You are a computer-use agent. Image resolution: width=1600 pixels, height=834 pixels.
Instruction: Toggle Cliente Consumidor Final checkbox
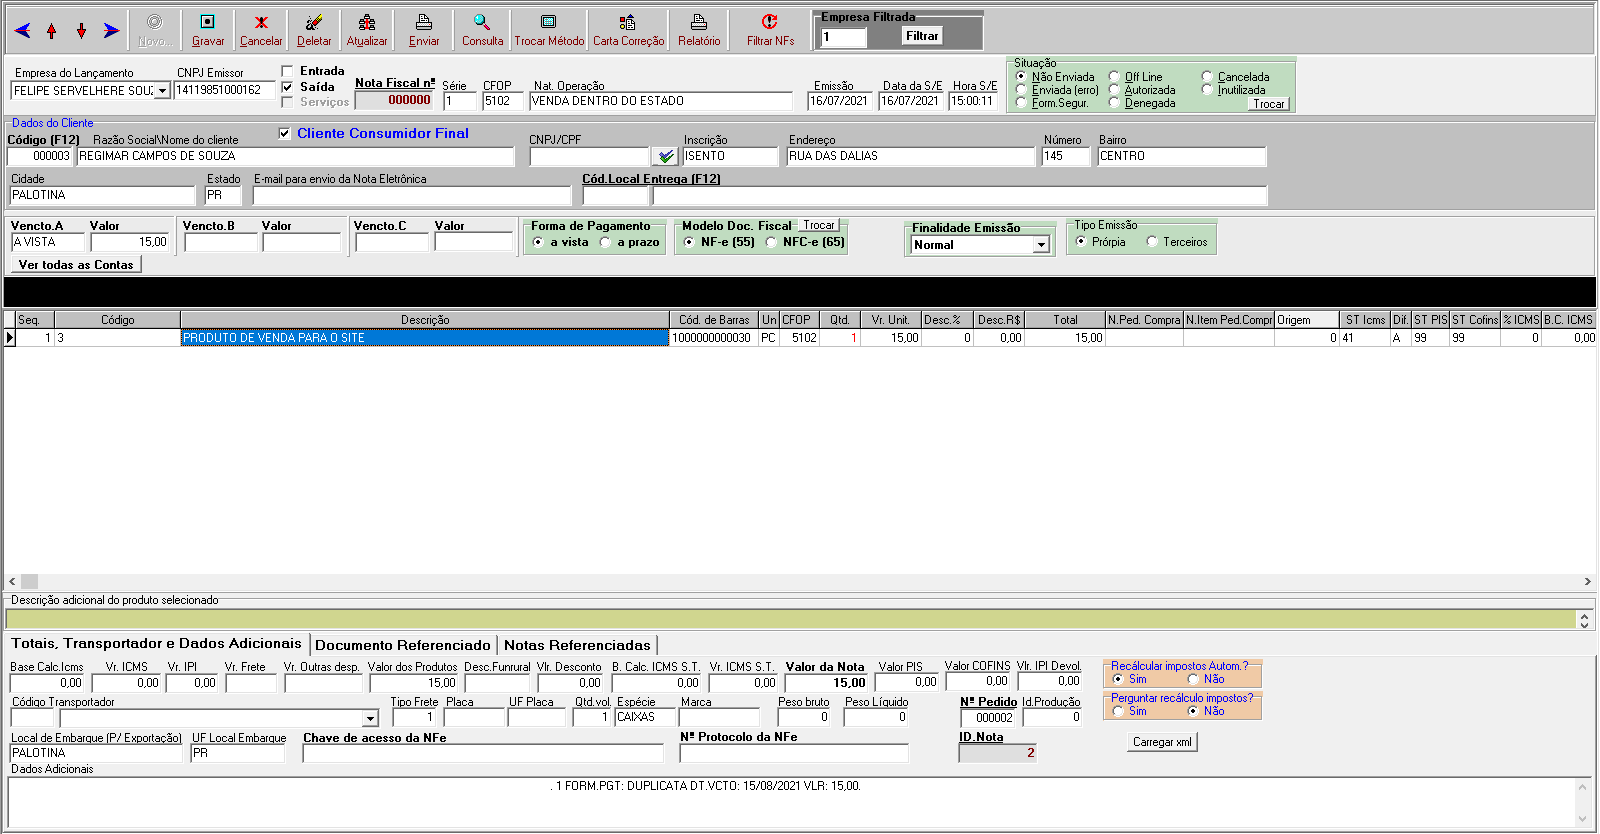[x=285, y=133]
